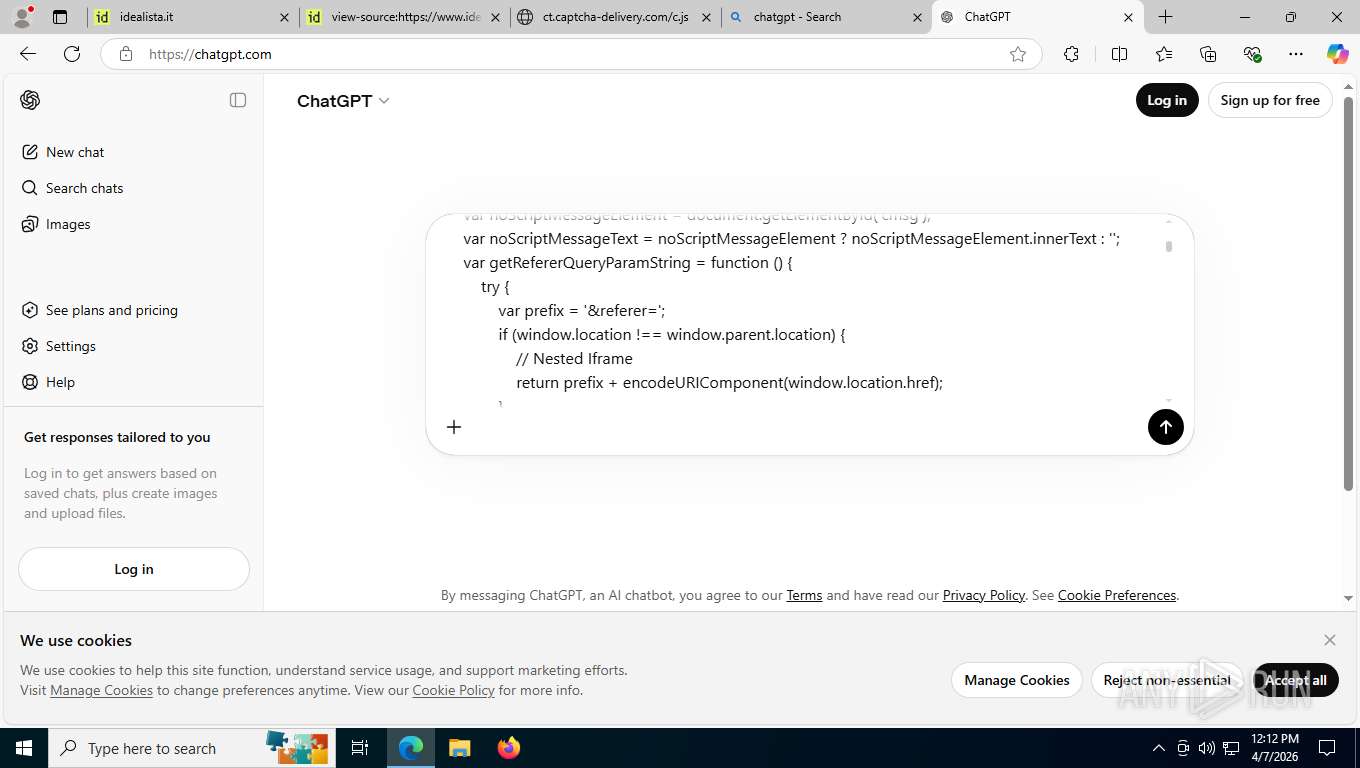The image size is (1360, 768).
Task: Add attachment with the plus icon
Action: (x=454, y=427)
